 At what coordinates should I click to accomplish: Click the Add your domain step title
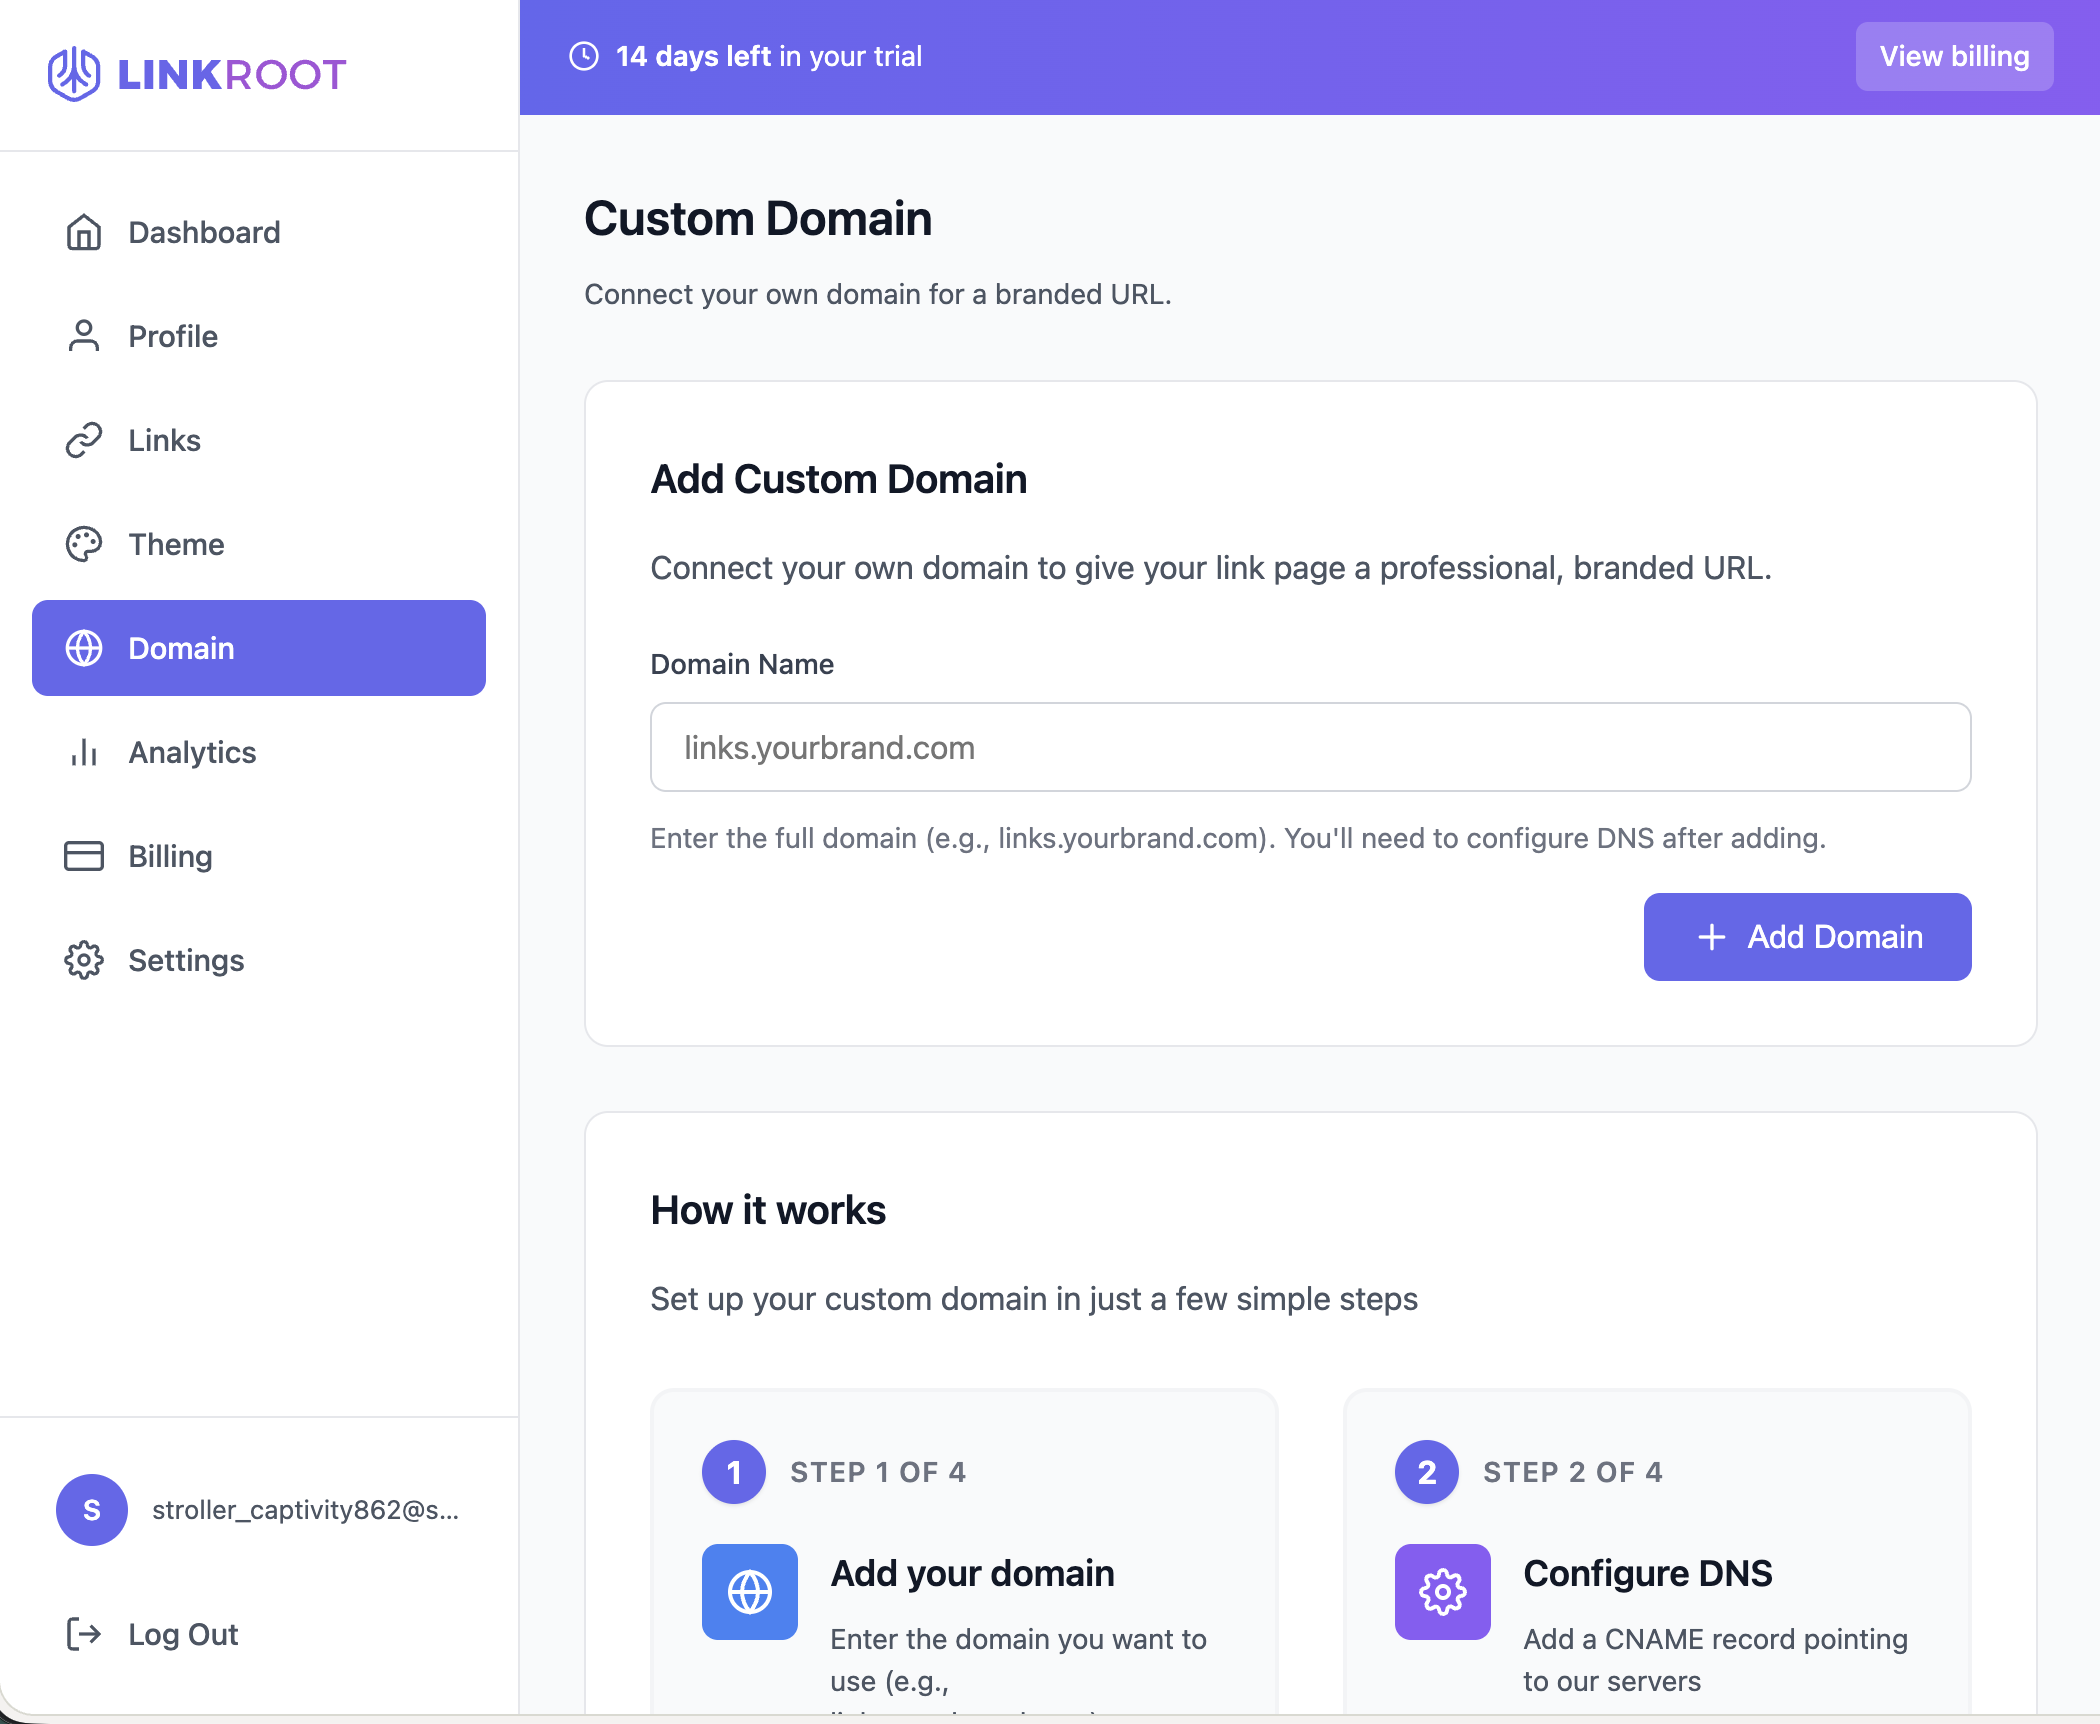tap(972, 1573)
